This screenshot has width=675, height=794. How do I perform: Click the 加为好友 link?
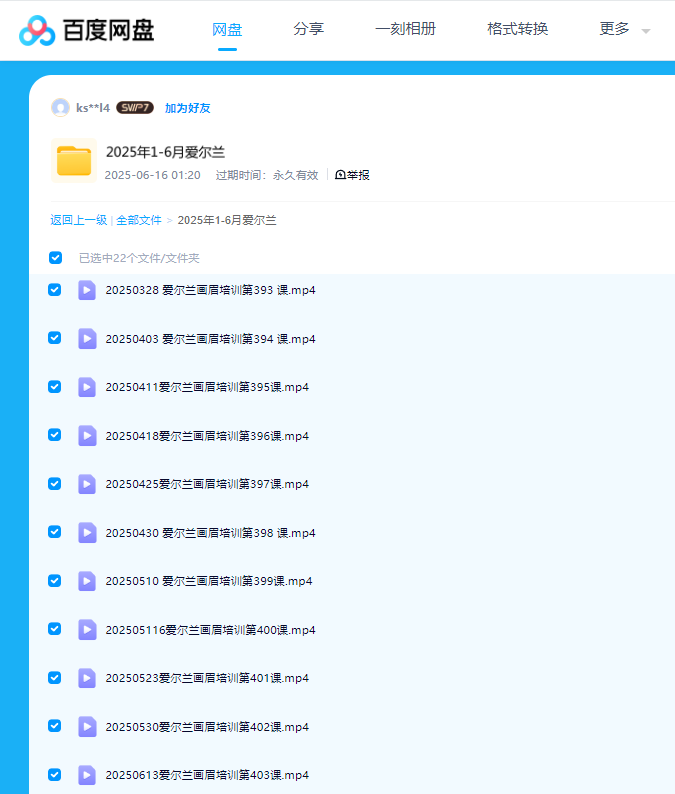click(187, 108)
